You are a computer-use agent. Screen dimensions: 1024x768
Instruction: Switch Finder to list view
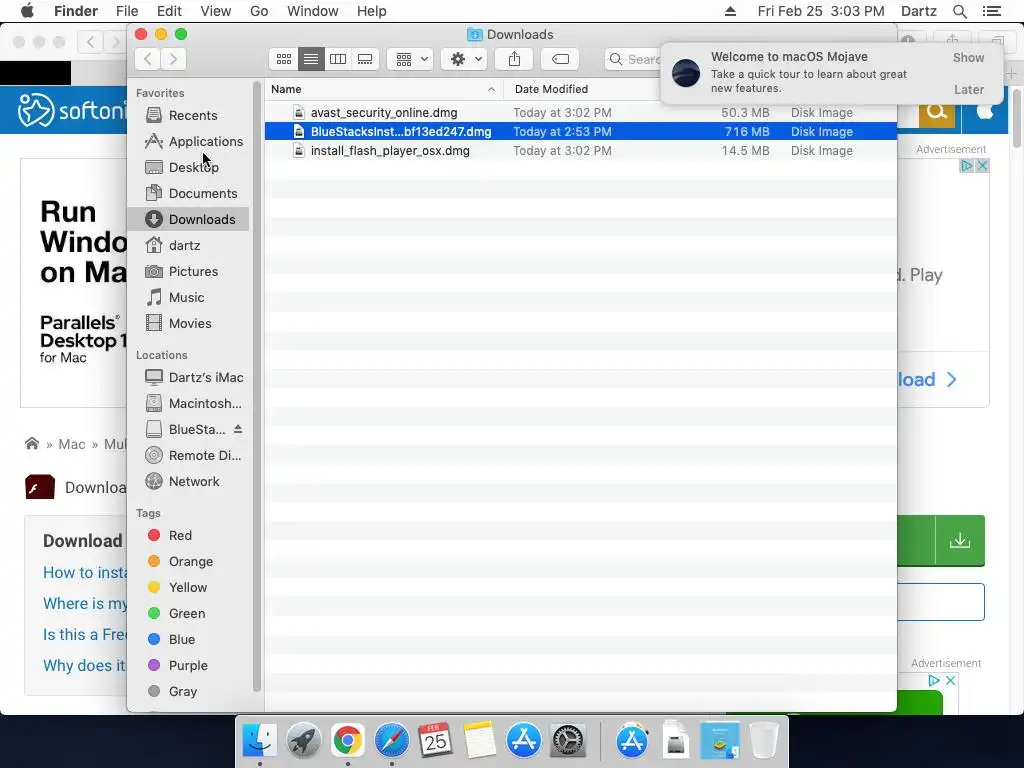pyautogui.click(x=311, y=59)
